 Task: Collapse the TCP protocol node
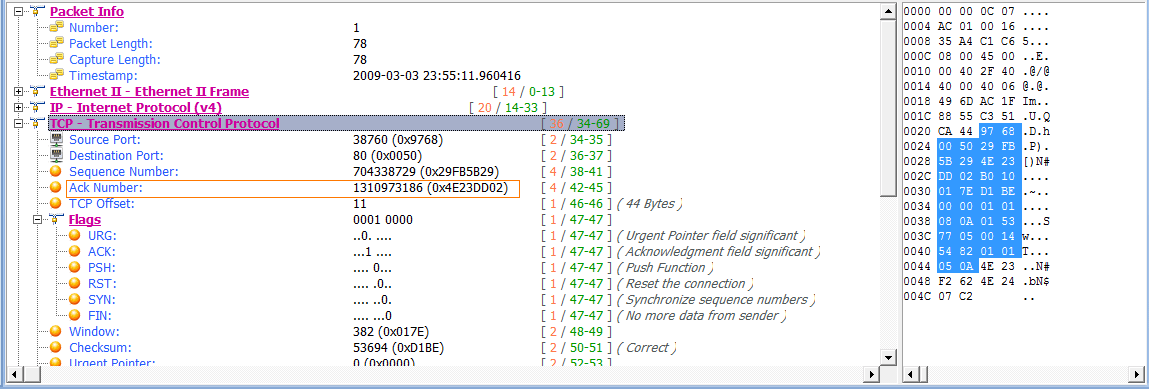(18, 123)
